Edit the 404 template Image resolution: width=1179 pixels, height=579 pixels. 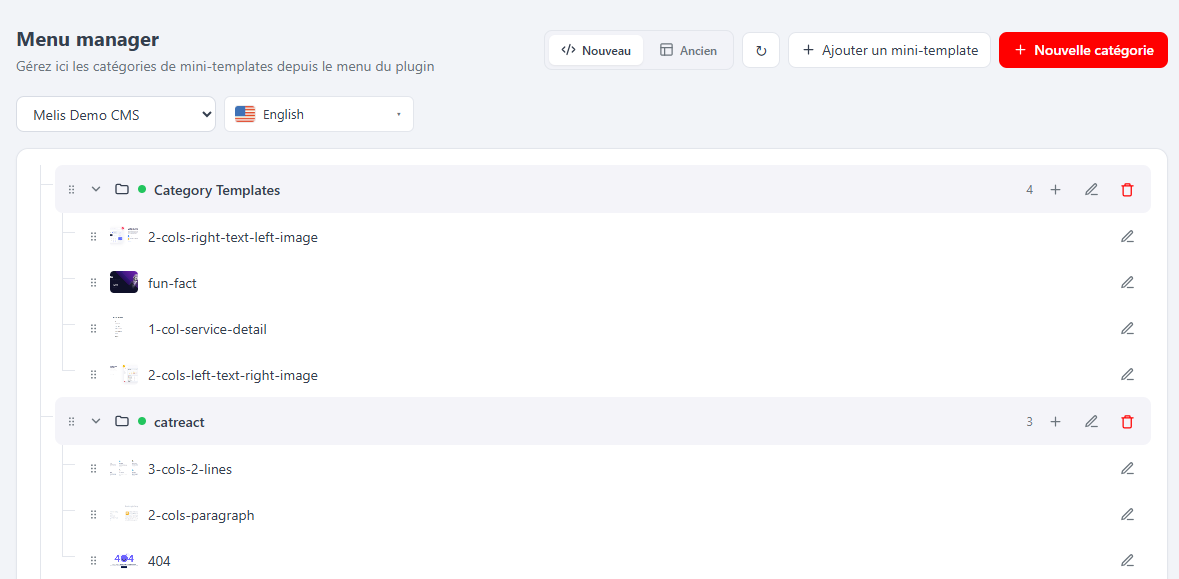click(x=1127, y=560)
